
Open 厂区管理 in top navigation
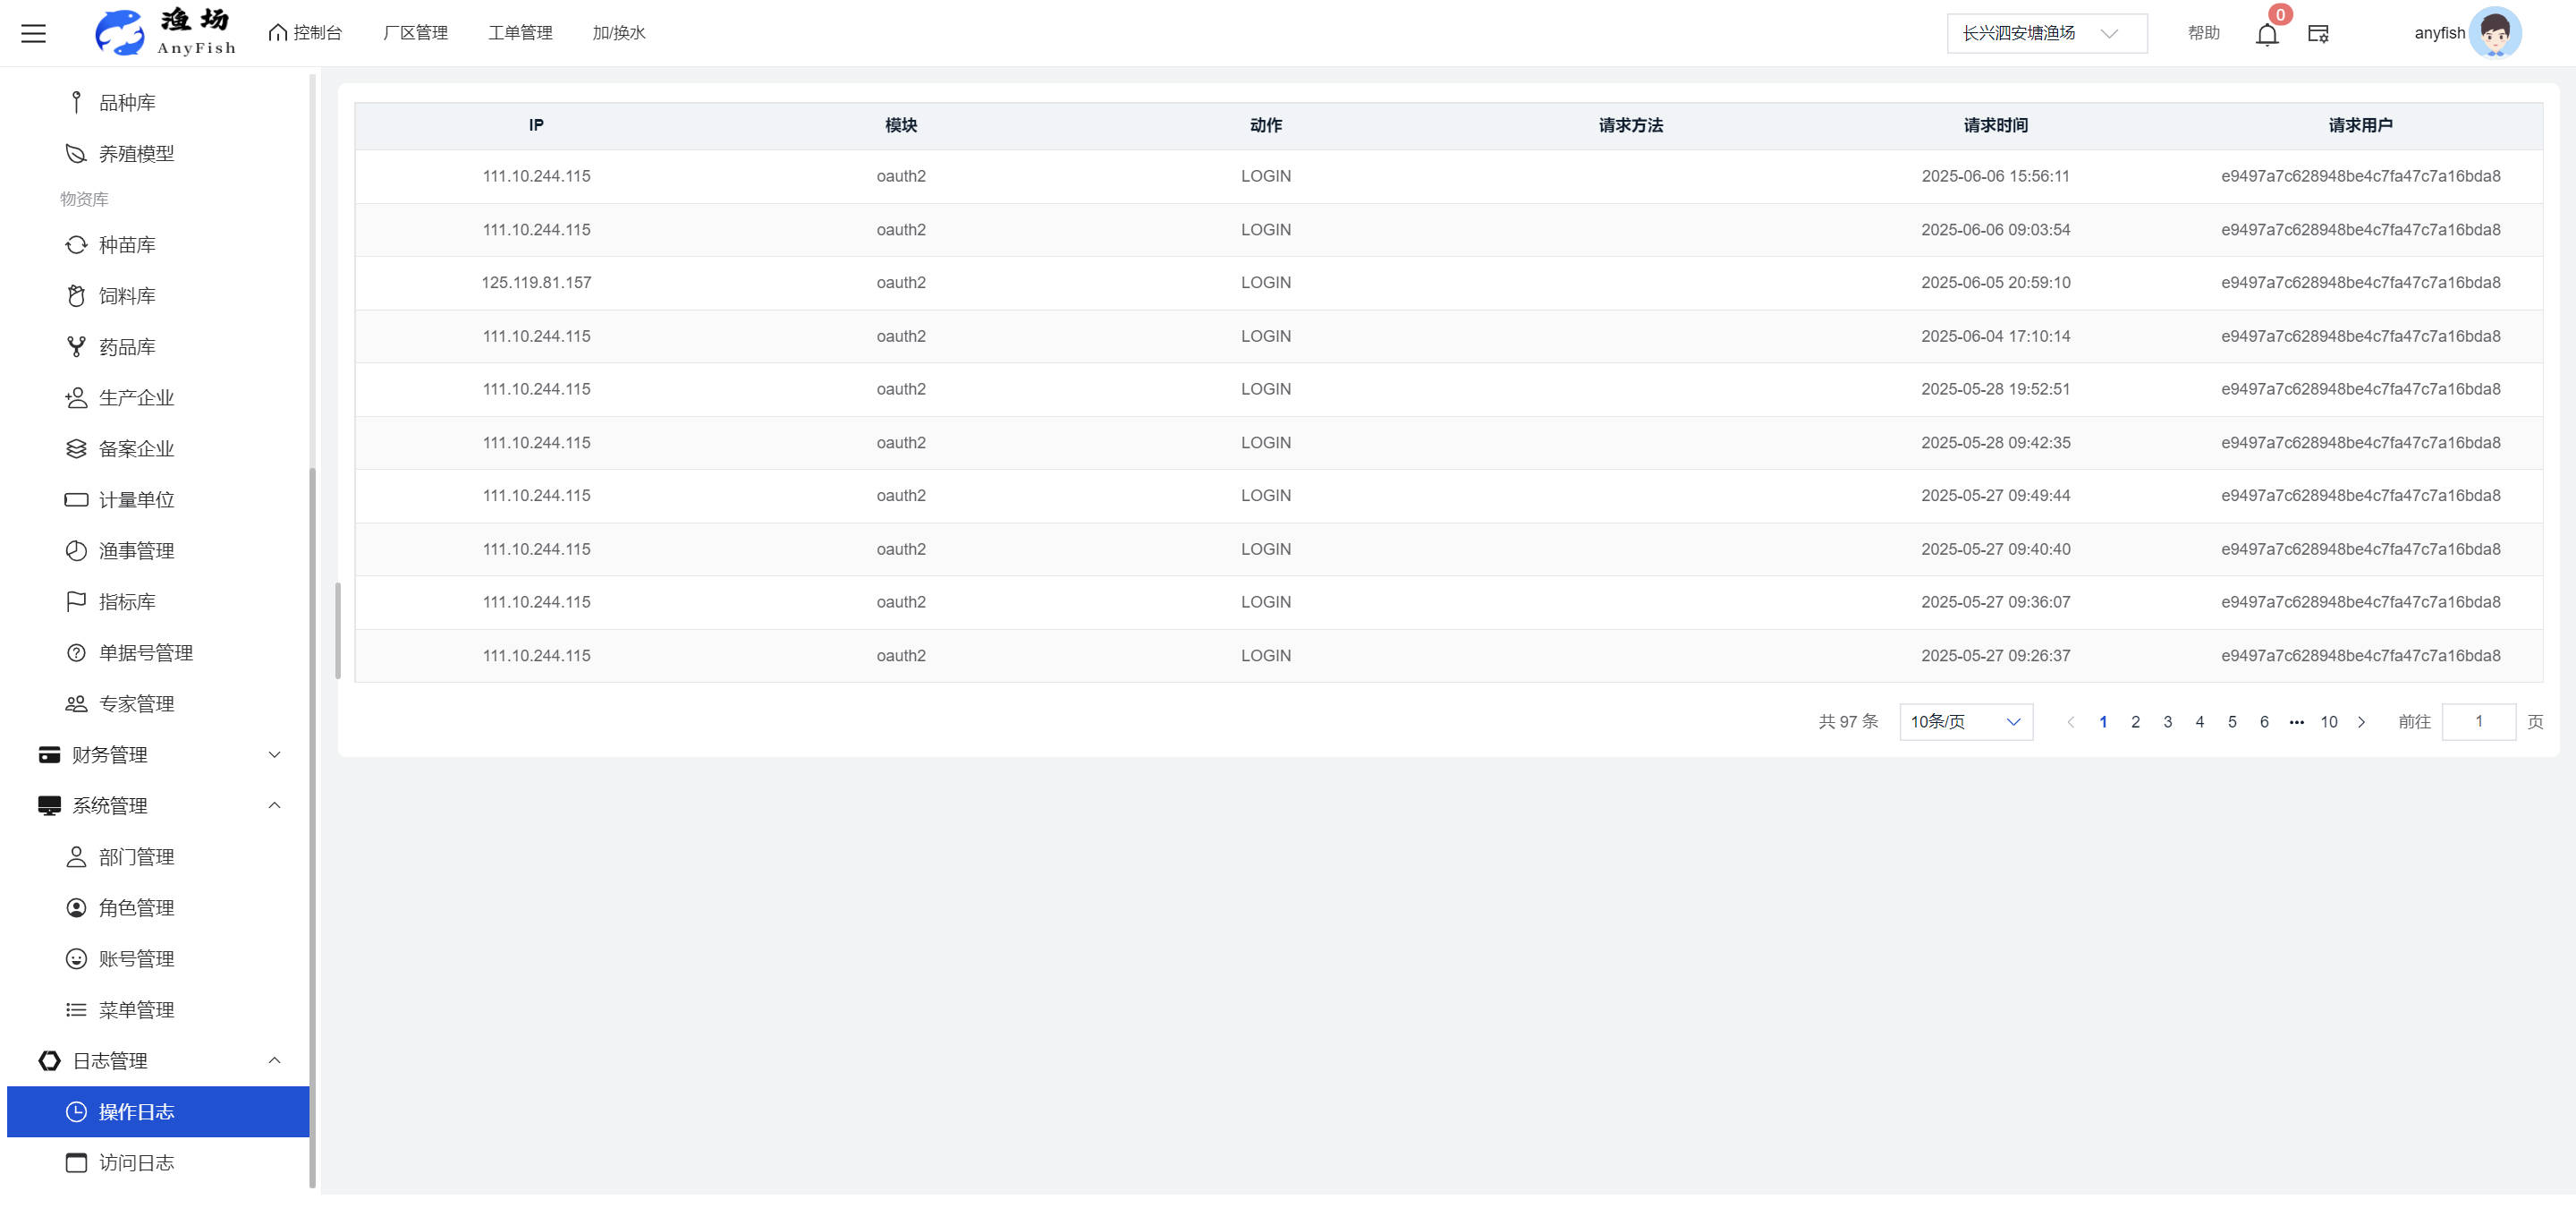pos(415,33)
